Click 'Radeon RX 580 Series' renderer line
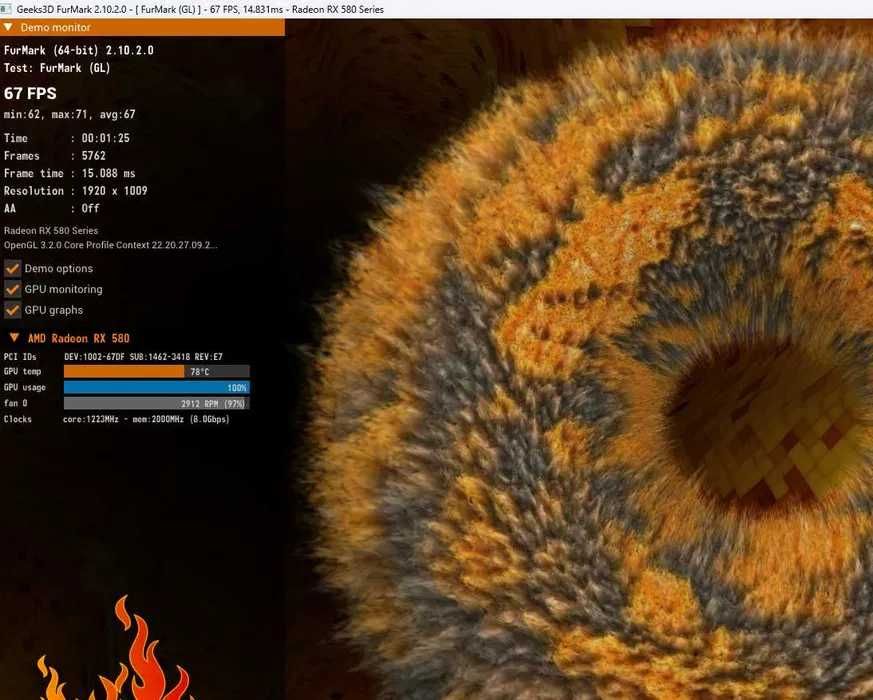 51,231
